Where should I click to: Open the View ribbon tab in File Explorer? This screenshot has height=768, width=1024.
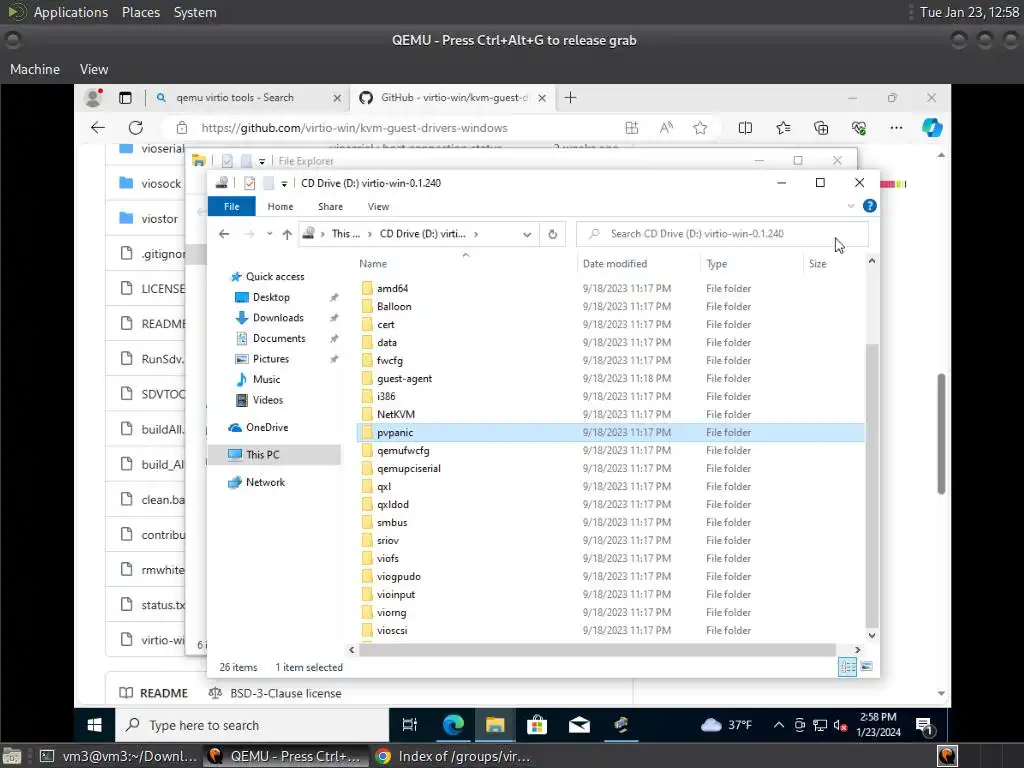378,206
